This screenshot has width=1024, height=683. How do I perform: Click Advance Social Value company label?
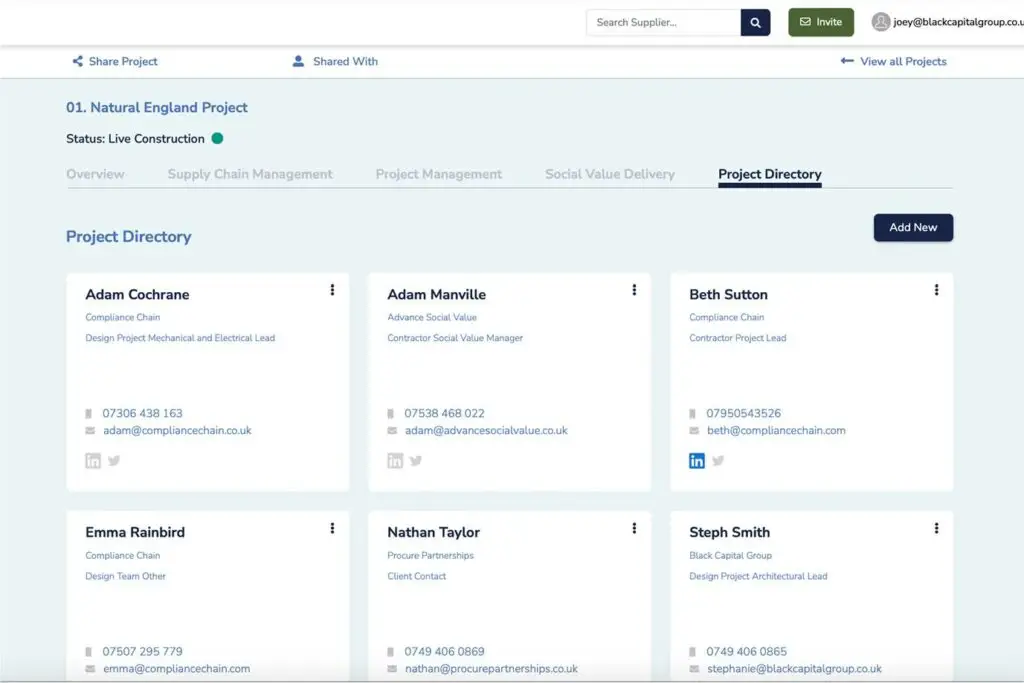(432, 317)
